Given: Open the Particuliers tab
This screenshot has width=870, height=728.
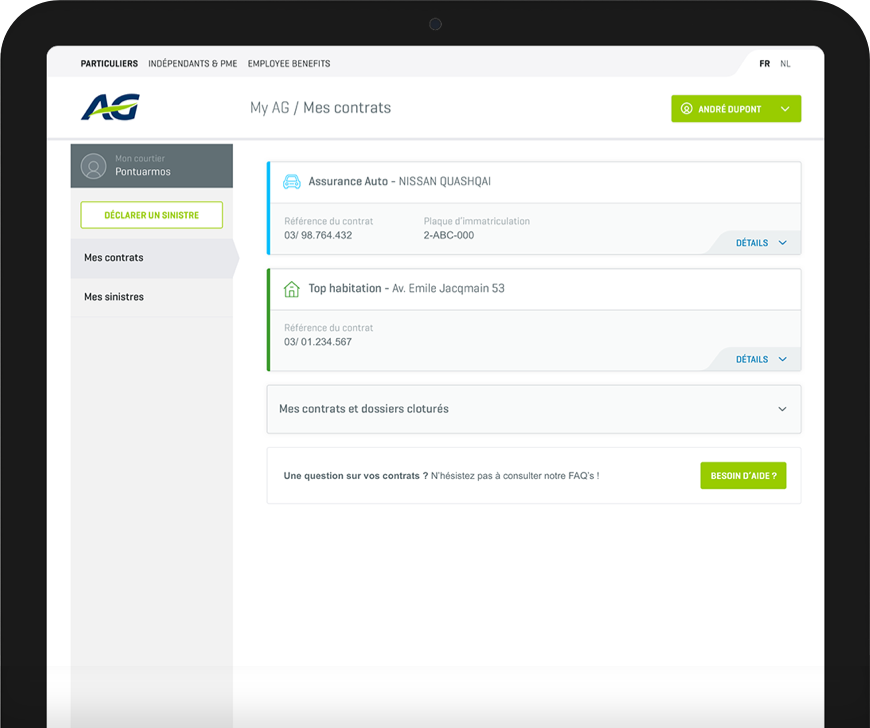Looking at the screenshot, I should 109,64.
